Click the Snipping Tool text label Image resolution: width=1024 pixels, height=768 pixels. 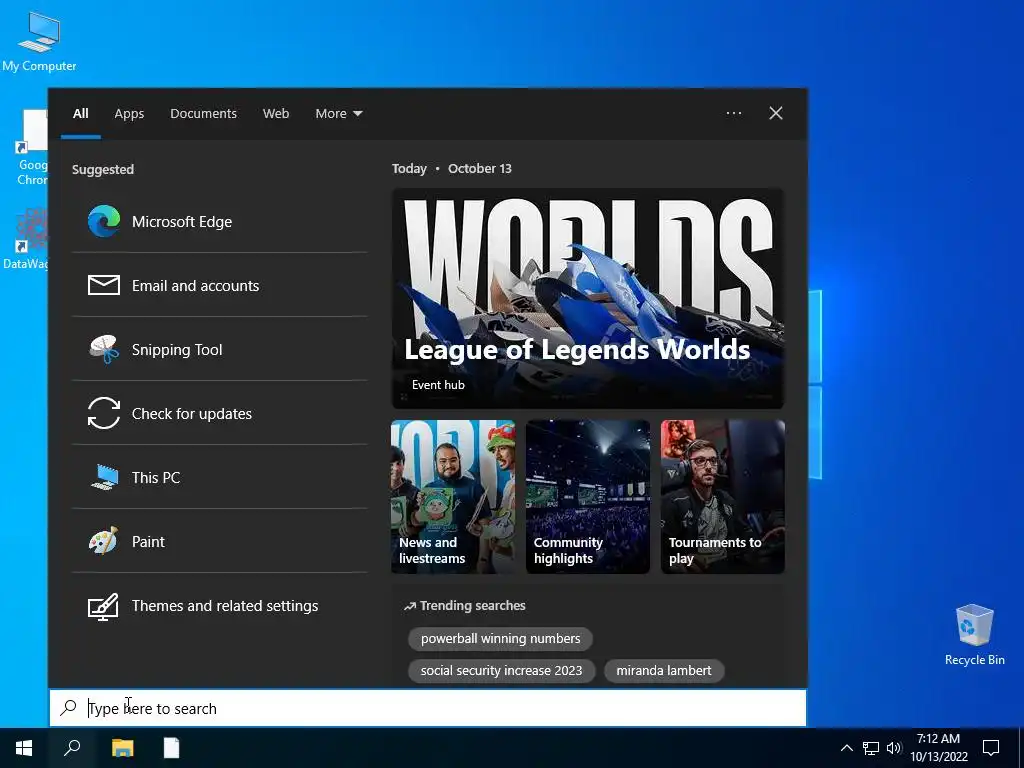coord(177,350)
